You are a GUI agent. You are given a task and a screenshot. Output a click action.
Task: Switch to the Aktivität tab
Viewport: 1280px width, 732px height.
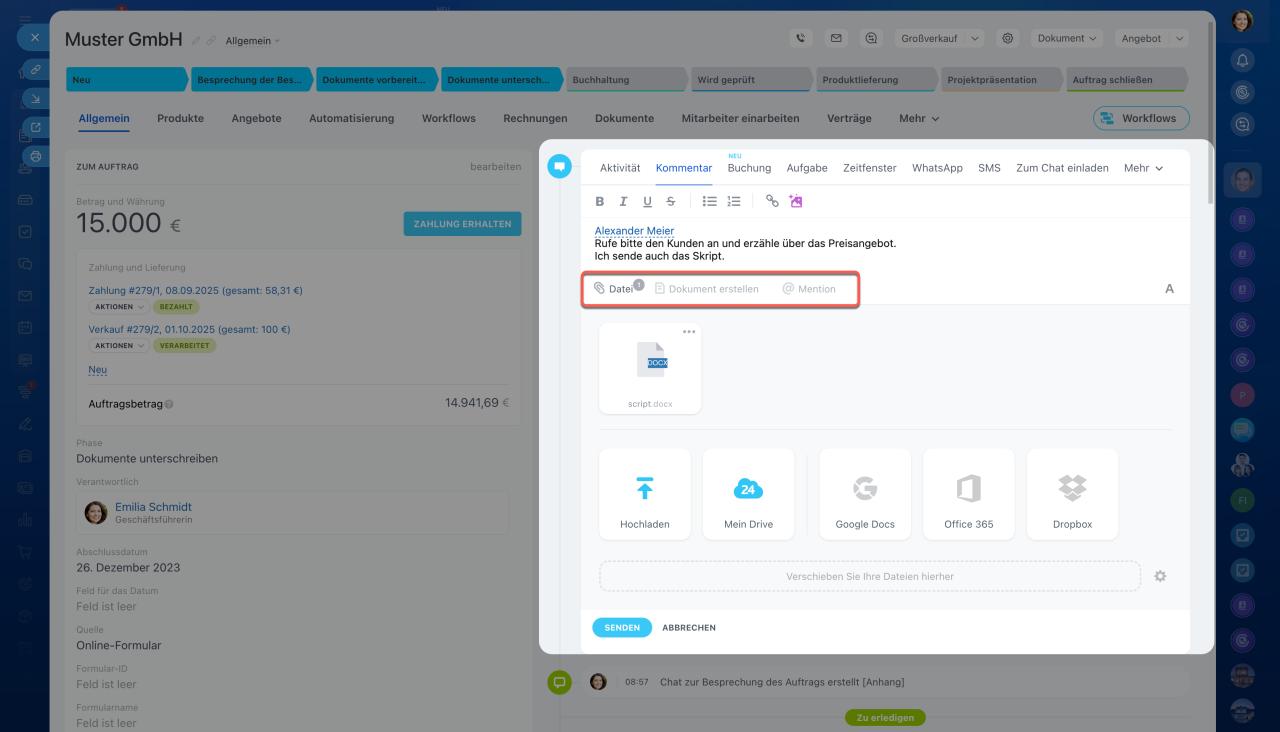(620, 168)
